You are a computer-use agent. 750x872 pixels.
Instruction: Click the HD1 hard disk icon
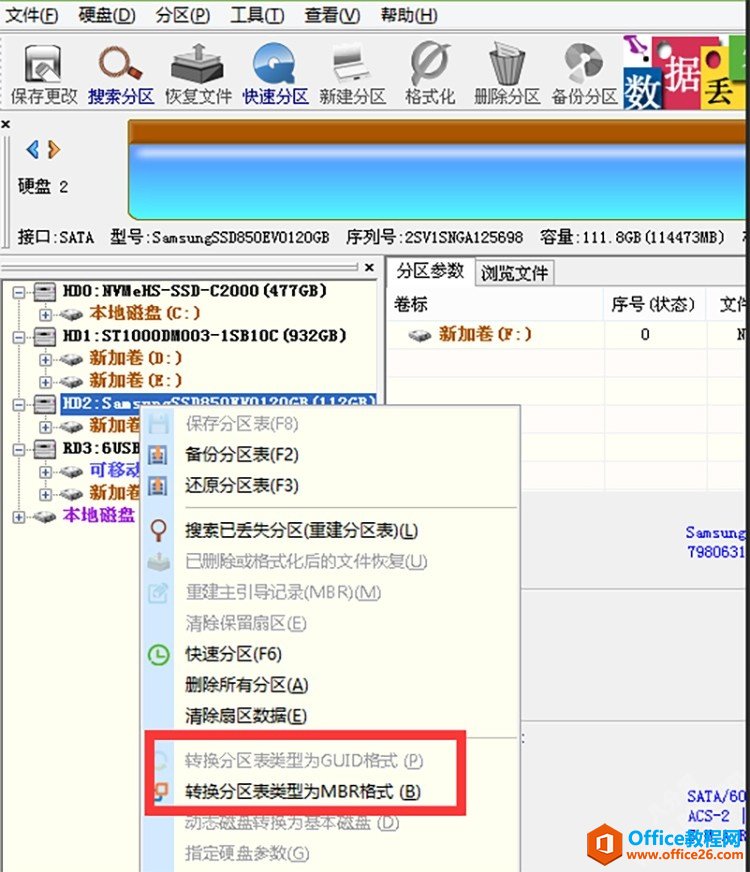(44, 336)
